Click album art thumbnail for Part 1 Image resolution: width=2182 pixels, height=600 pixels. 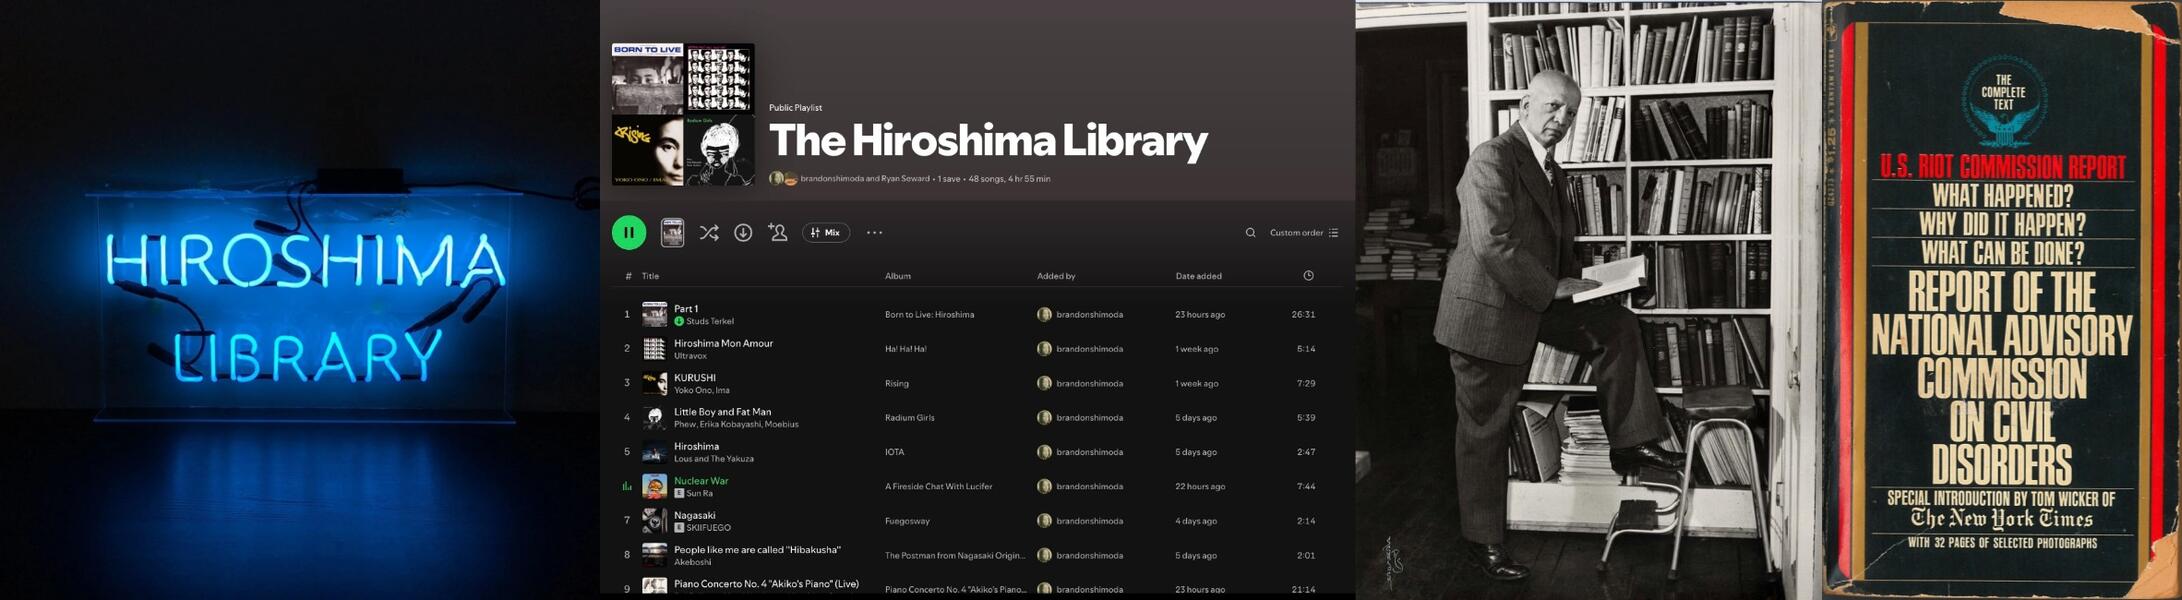pyautogui.click(x=654, y=315)
